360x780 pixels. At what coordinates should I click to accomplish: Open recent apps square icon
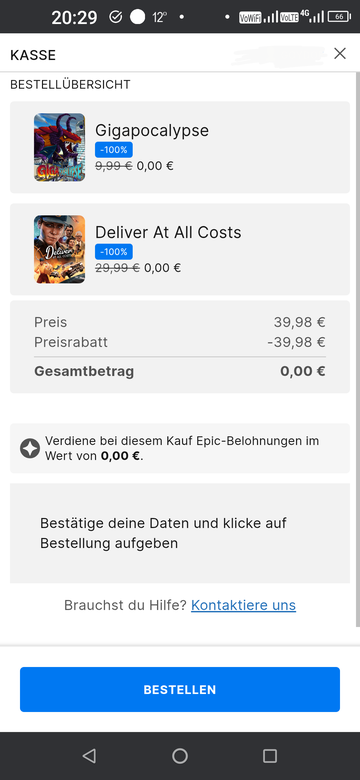point(270,756)
